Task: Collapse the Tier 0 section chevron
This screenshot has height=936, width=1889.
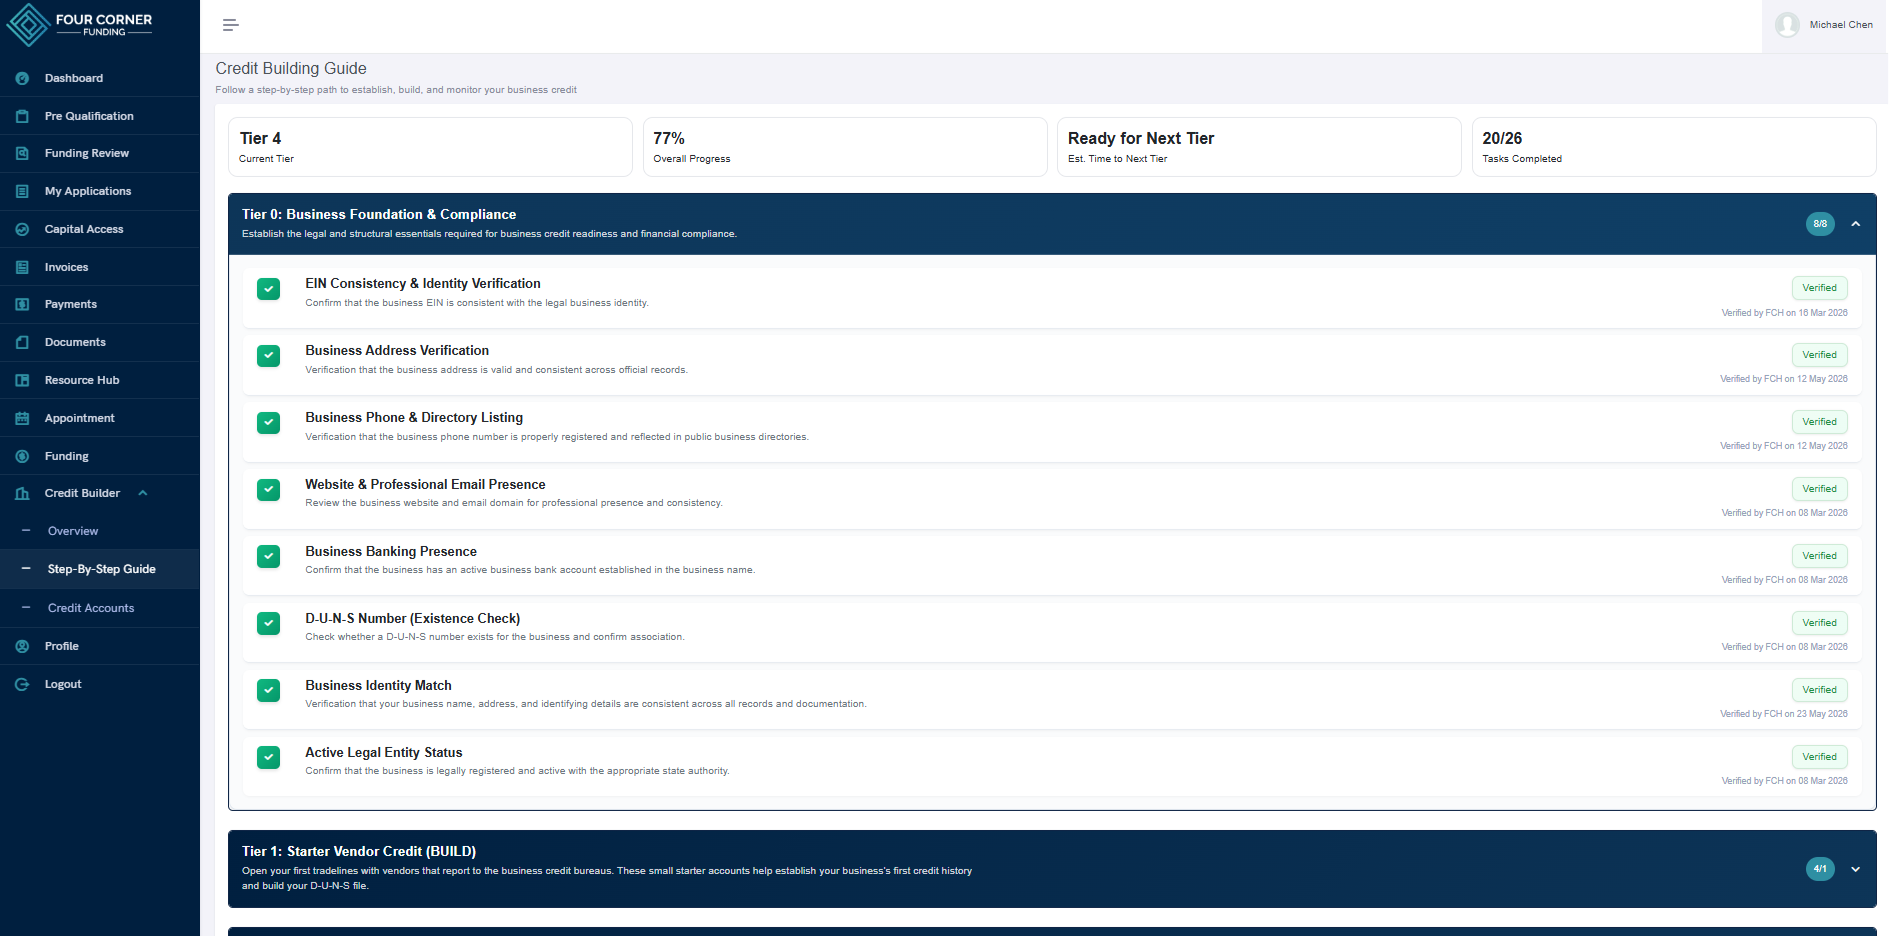Action: pos(1855,224)
